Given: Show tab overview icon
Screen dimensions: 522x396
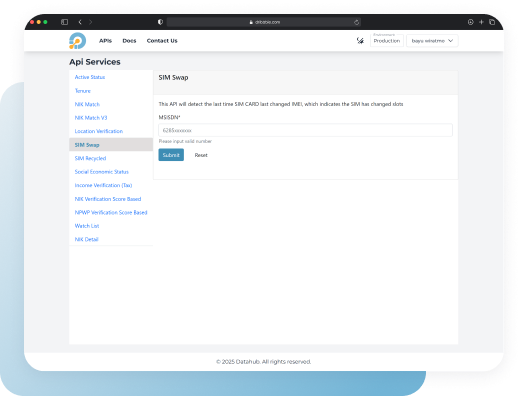Looking at the screenshot, I should pyautogui.click(x=492, y=22).
